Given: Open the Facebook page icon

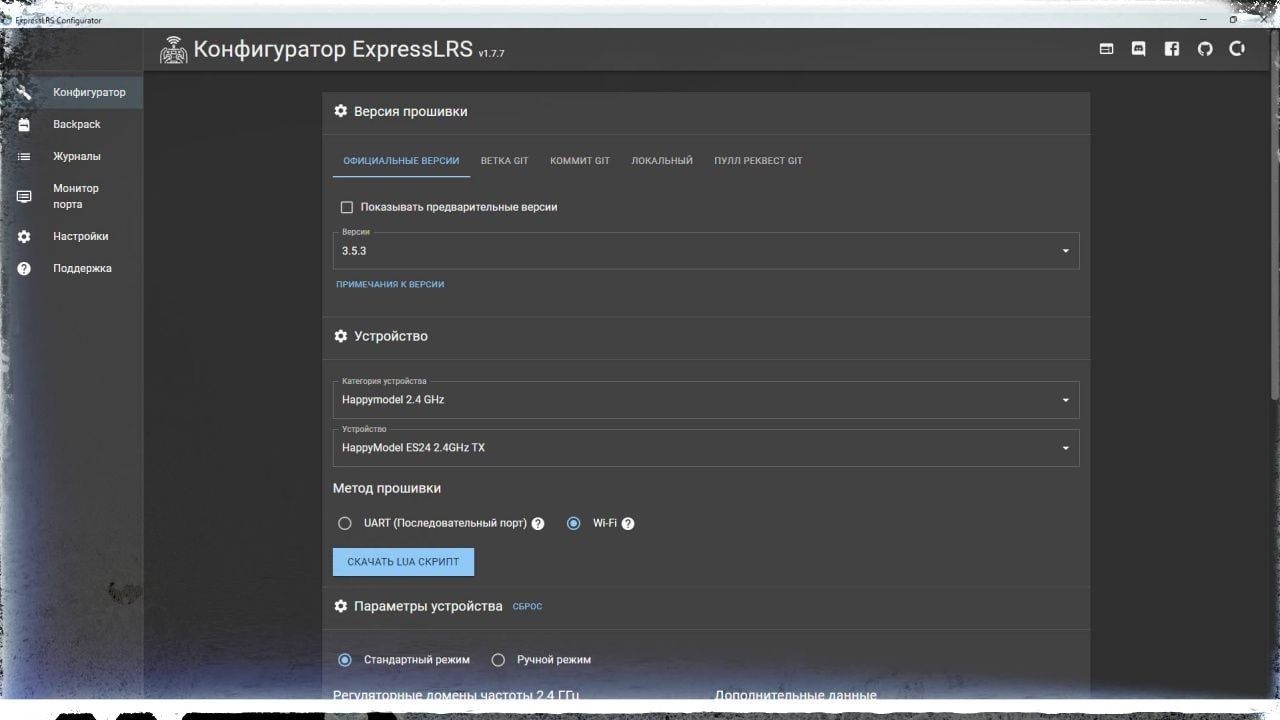Looking at the screenshot, I should pyautogui.click(x=1172, y=49).
